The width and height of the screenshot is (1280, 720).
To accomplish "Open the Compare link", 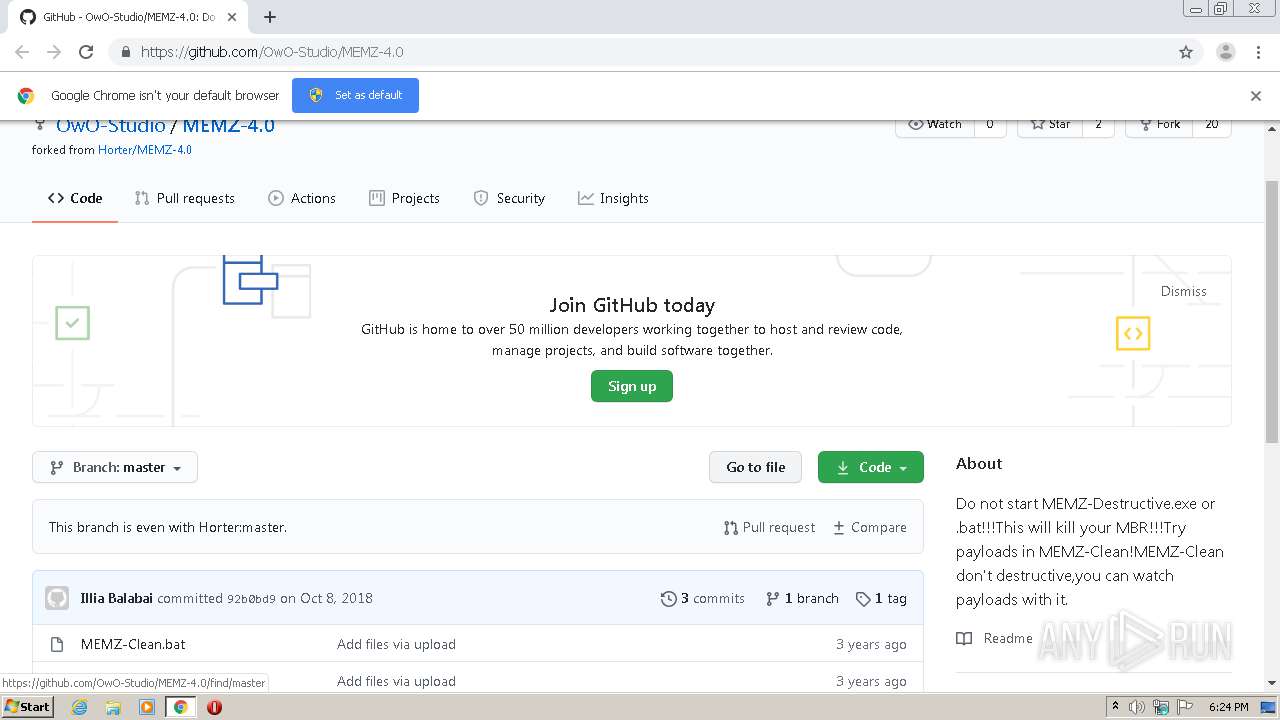I will tap(870, 527).
